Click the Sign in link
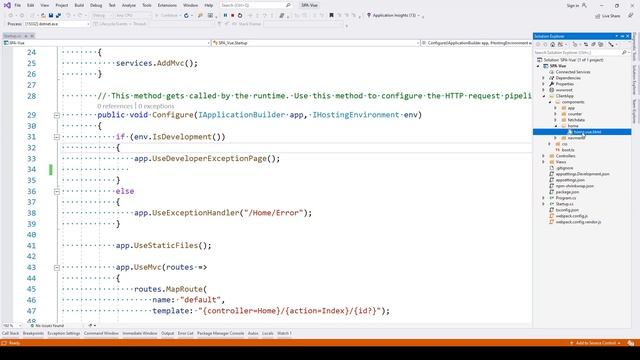The width and height of the screenshot is (640, 360). 573,5
